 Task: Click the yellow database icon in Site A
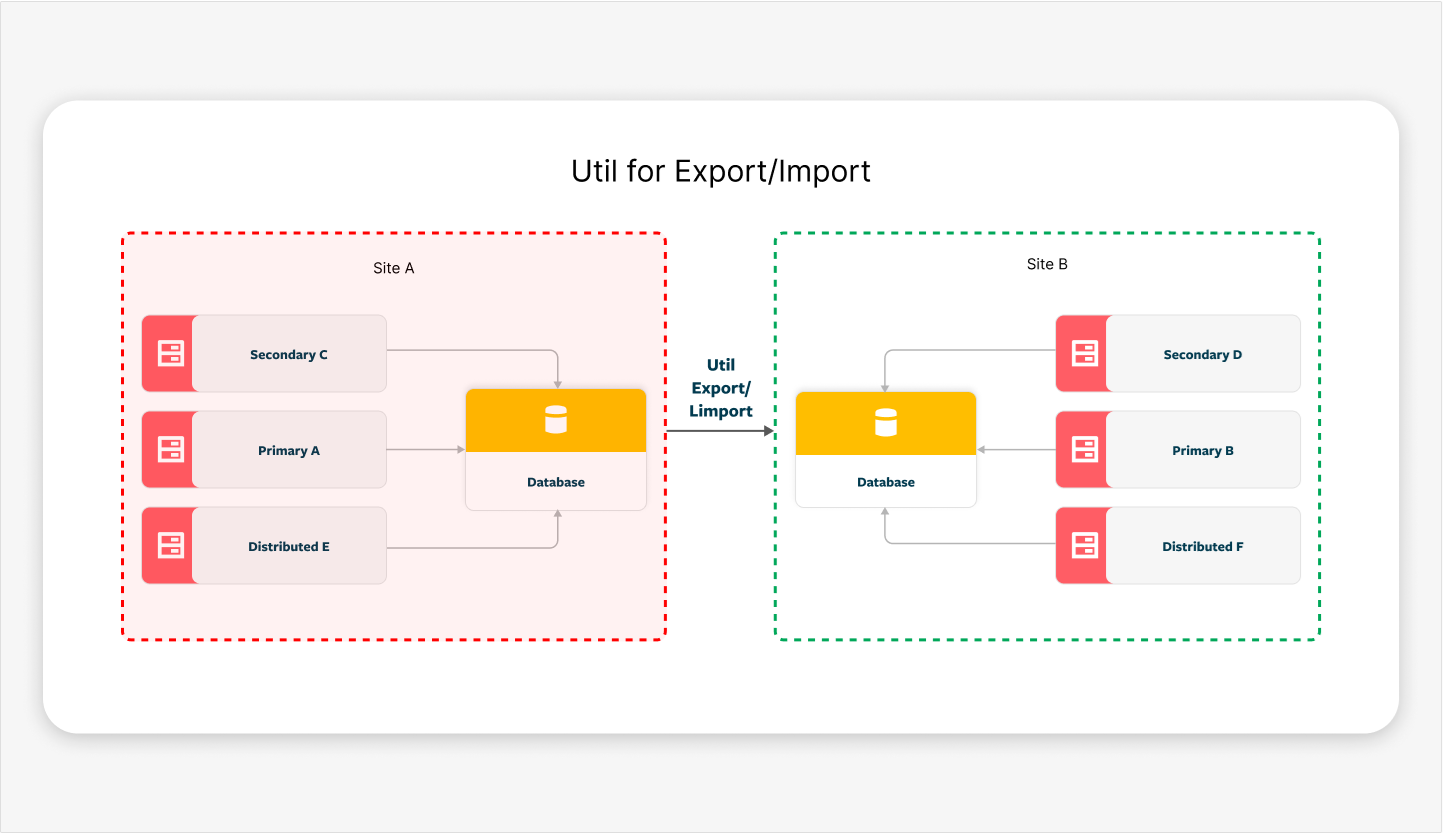555,420
